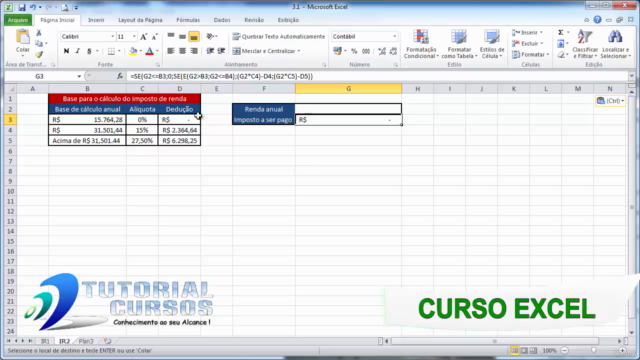Open the font color dropdown arrow
The height and width of the screenshot is (360, 640).
(157, 51)
